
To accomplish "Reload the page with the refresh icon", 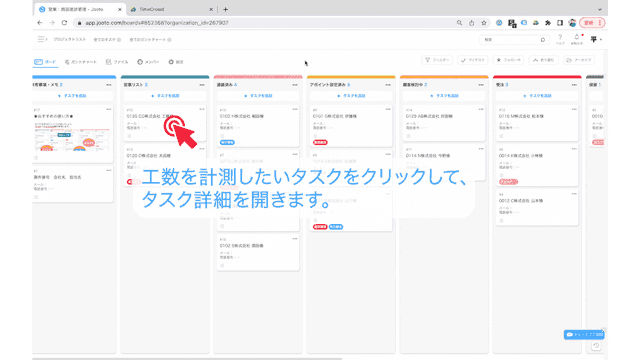I will pos(64,23).
